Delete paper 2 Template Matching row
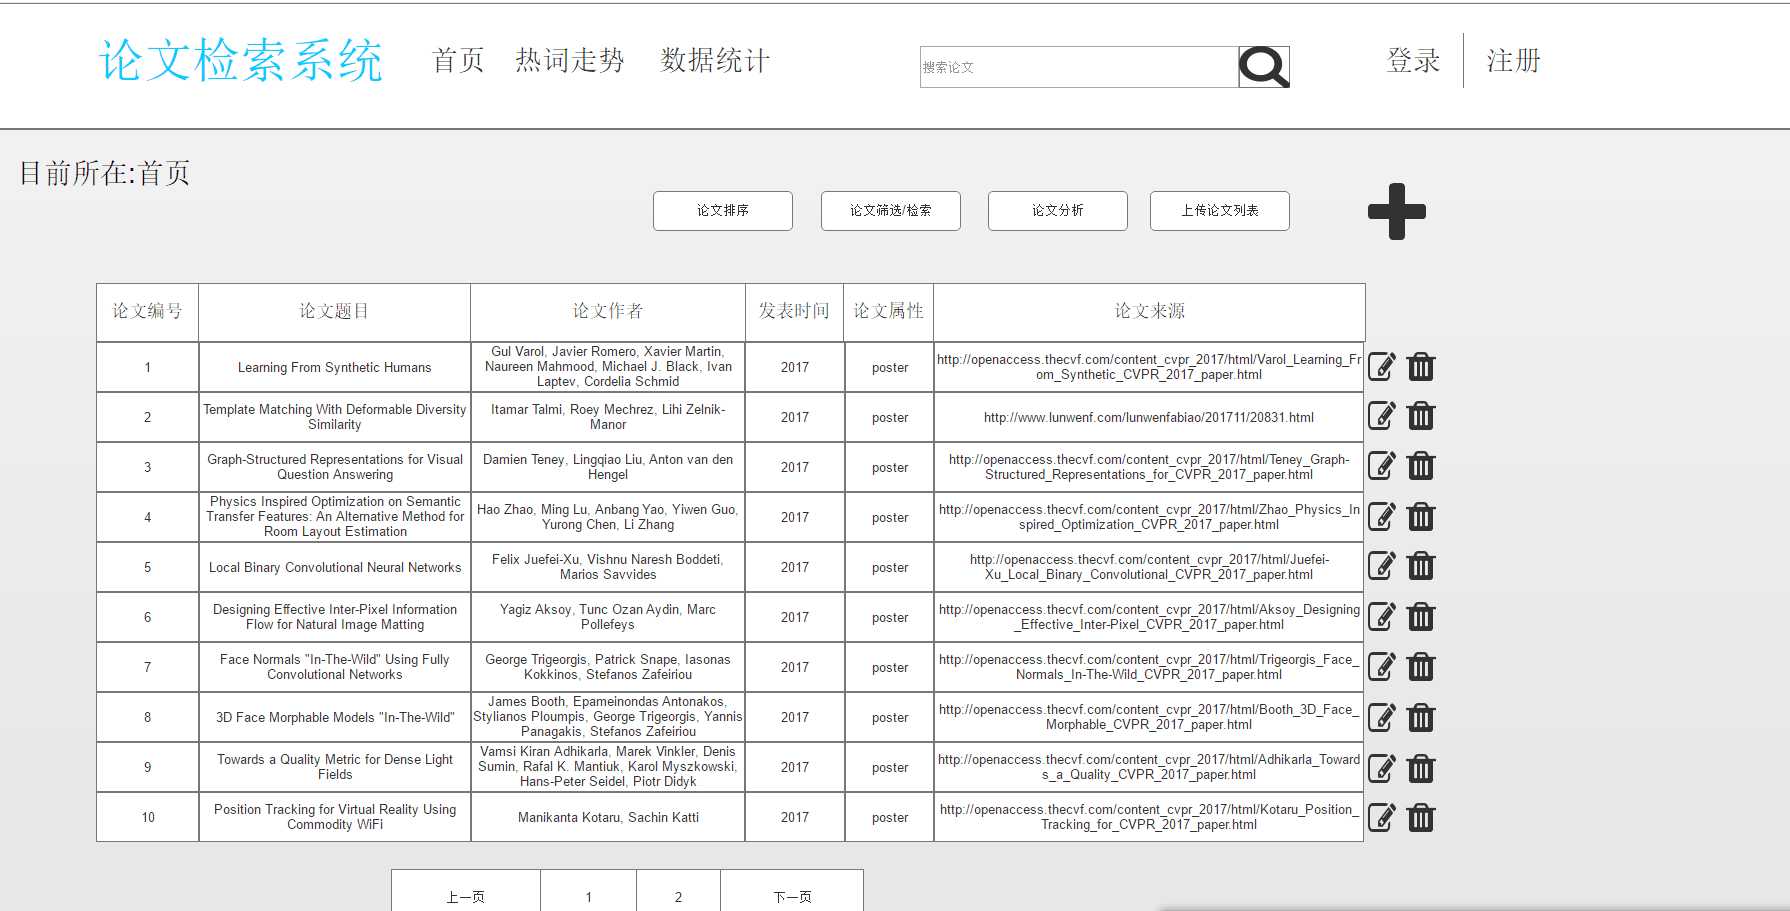1790x911 pixels. (x=1421, y=416)
